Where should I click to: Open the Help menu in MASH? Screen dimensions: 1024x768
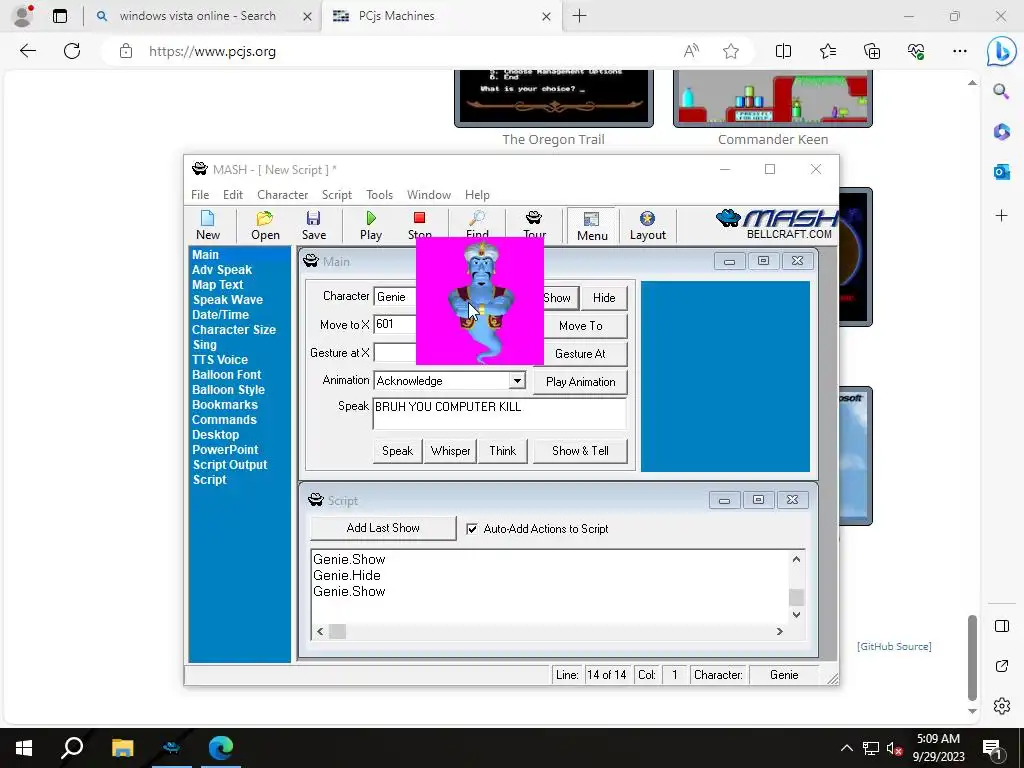477,195
